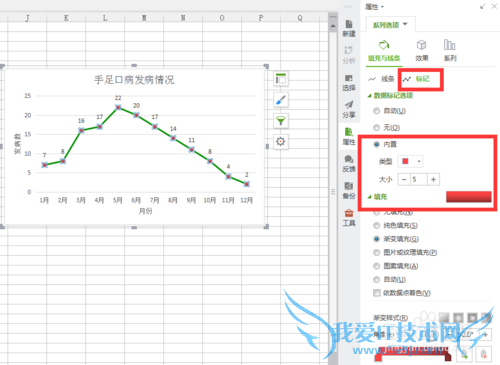Select 图案填充(A) pattern fill
500x365 pixels.
pos(396,266)
